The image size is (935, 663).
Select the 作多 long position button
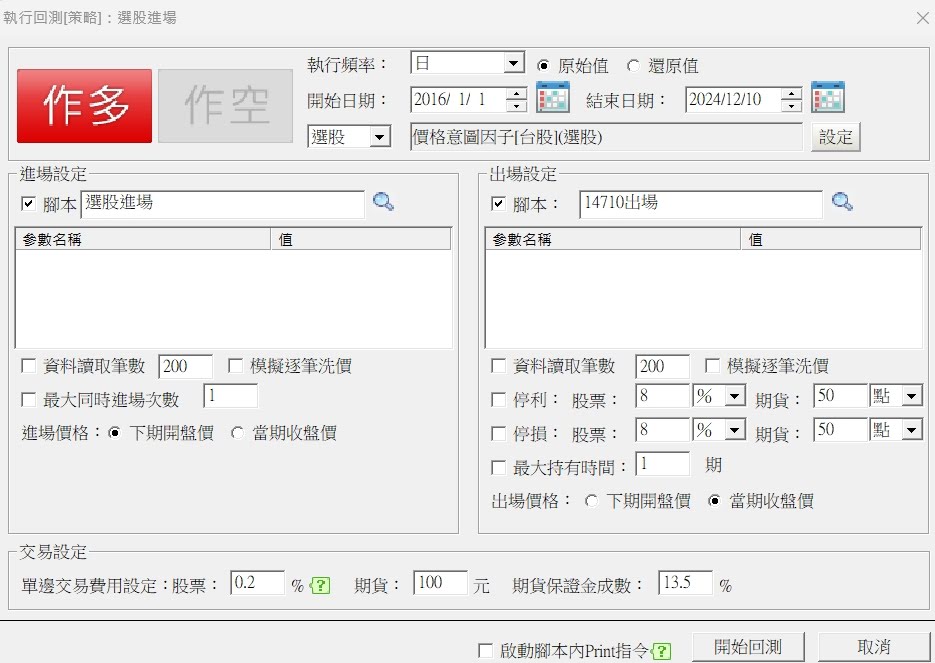point(85,105)
